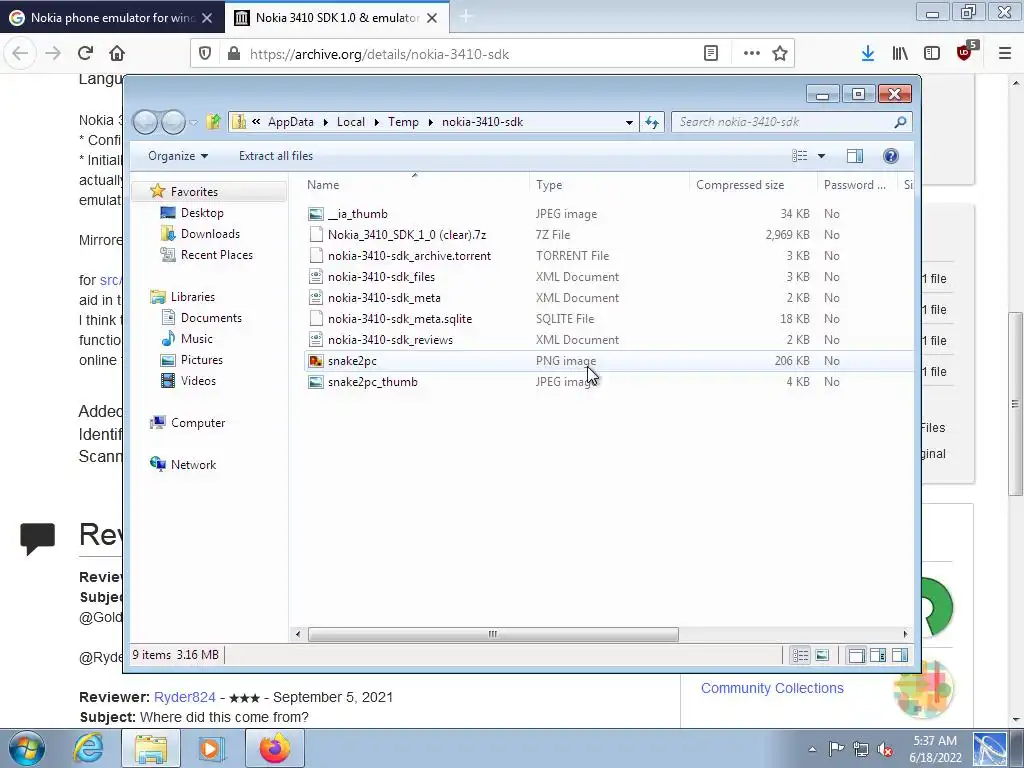Open Explorer address history dropdown

tap(629, 122)
